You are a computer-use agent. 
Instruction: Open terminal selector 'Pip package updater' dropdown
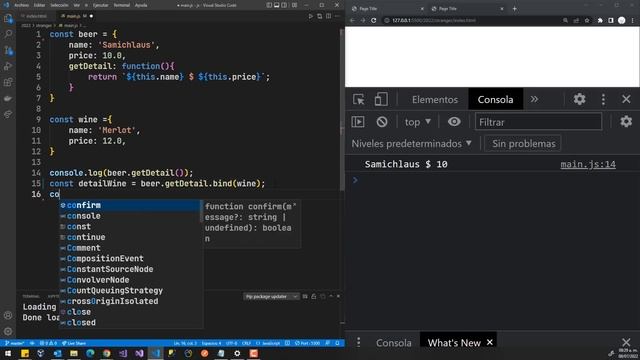point(271,297)
